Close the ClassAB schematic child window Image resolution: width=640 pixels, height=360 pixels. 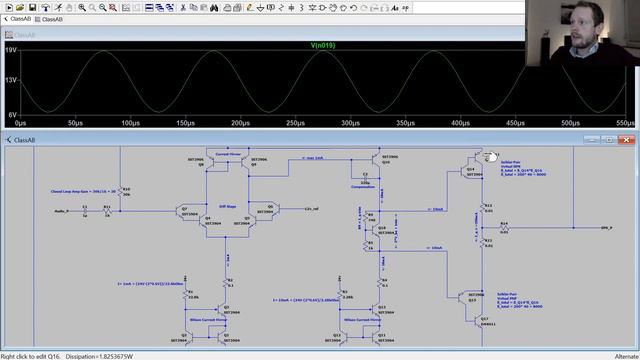tap(627, 140)
